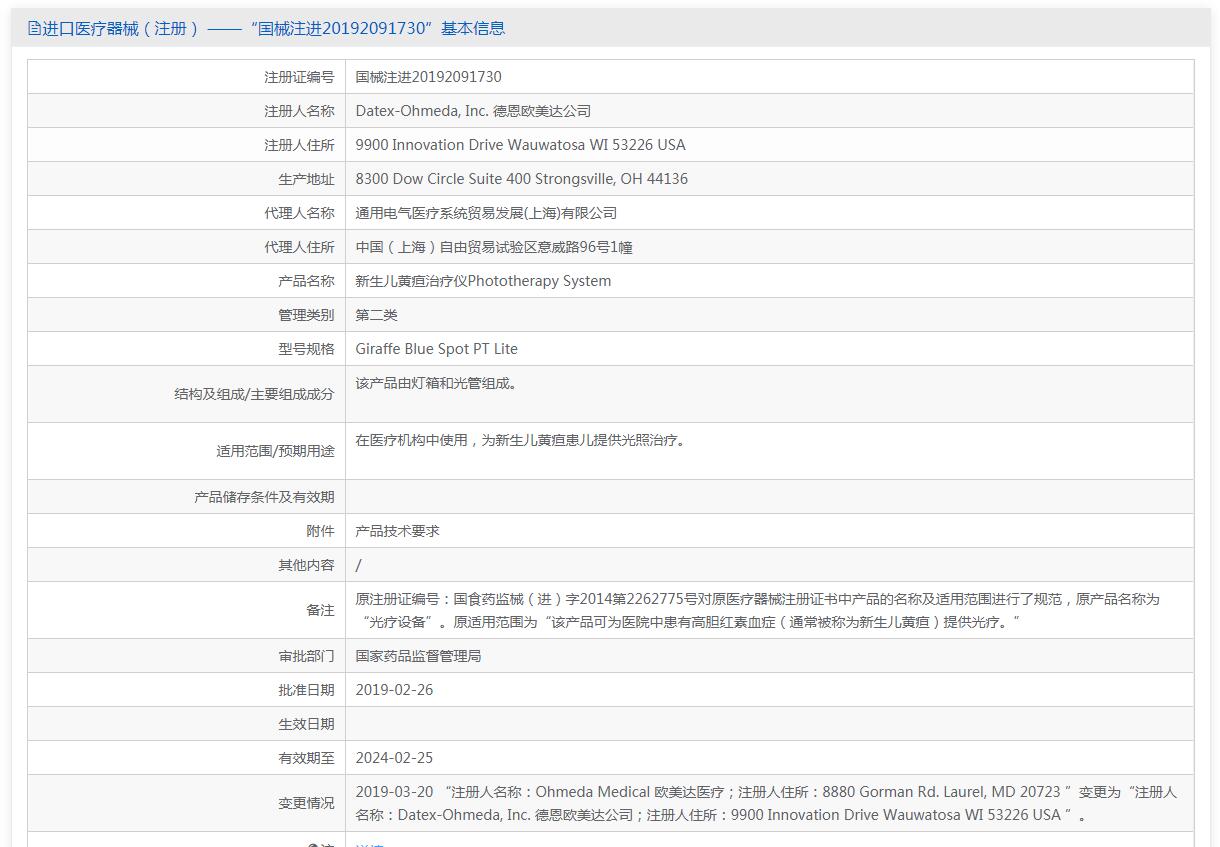Click intended use text 在医疗机构中使用,为新生儿黄疸患儿提供光照治疗。
Image resolution: width=1220 pixels, height=847 pixels.
click(523, 440)
